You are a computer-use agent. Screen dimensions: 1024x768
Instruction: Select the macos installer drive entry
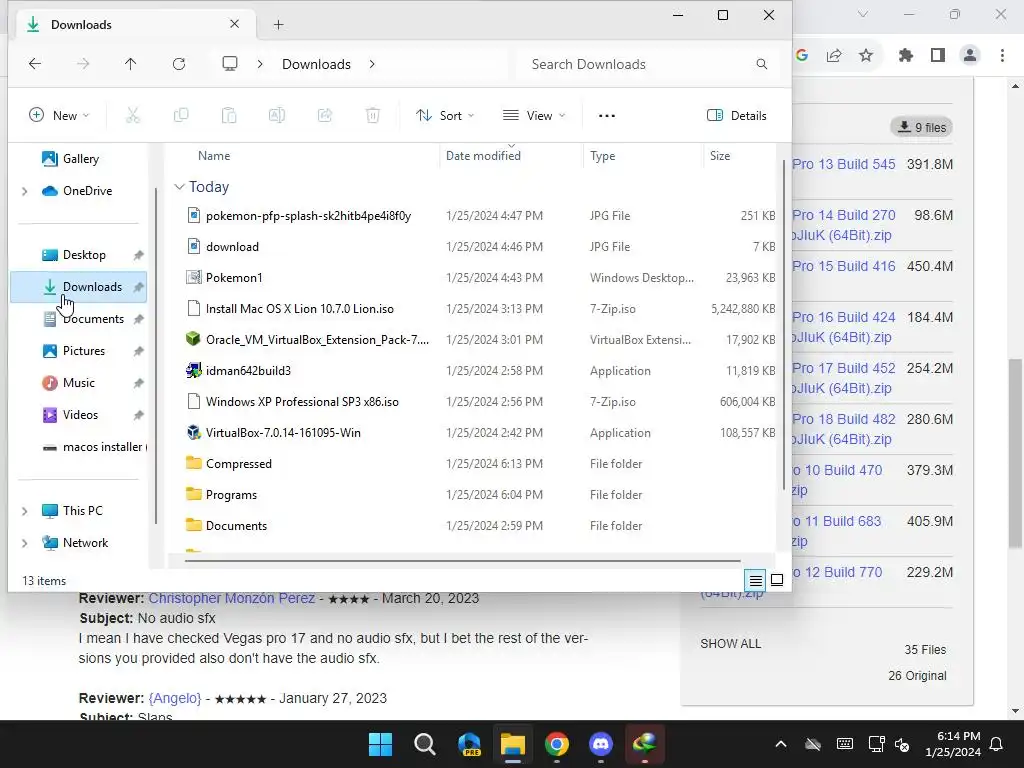point(93,447)
